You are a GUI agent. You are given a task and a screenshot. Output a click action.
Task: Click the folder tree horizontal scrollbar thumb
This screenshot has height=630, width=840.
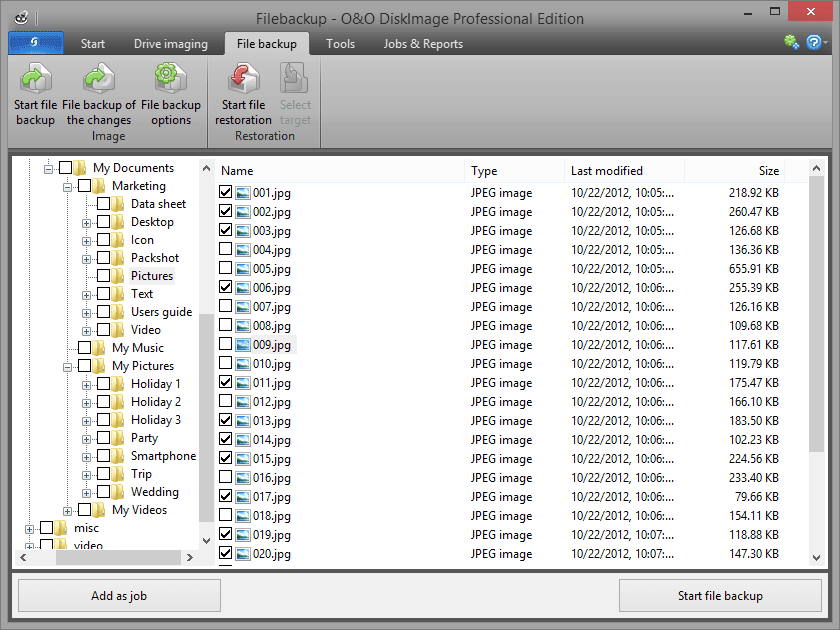pyautogui.click(x=118, y=557)
